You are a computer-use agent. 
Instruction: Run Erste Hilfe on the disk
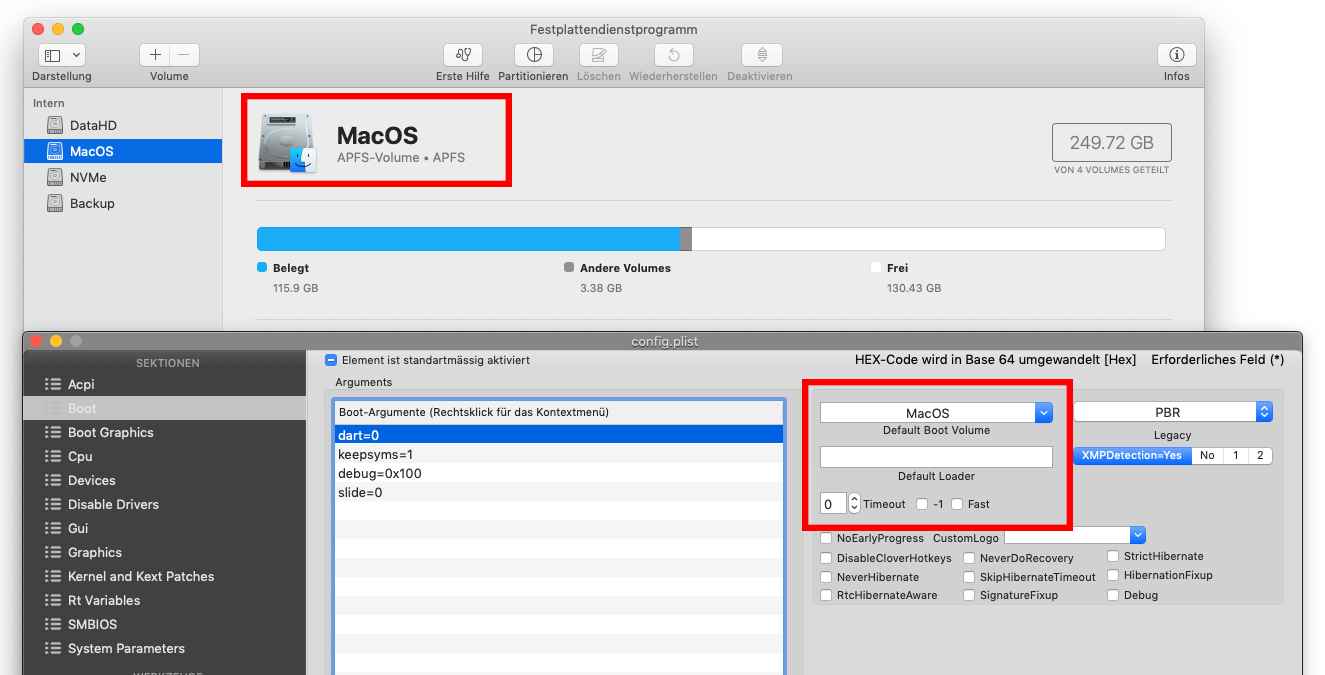(462, 56)
